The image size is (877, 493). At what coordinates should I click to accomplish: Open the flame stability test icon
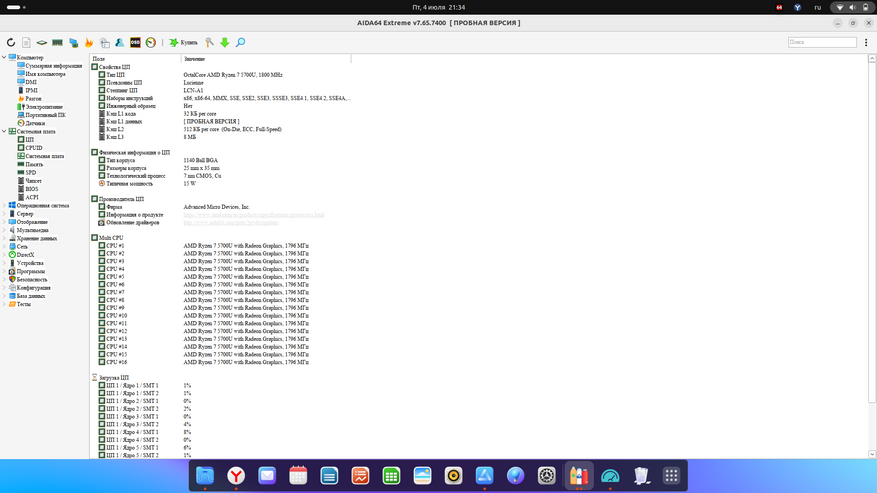[88, 43]
